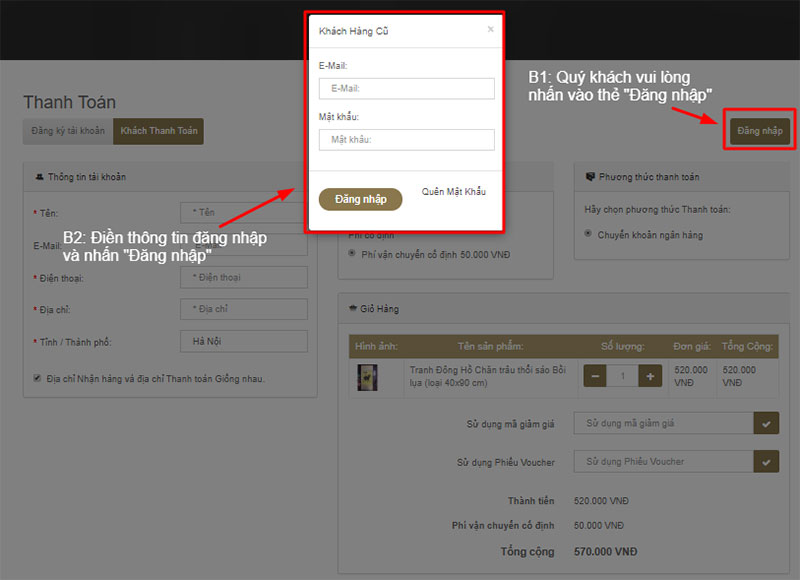Screen dimensions: 800x580
Task: Open the Tỉnh / Thành phố dropdown
Action: tap(243, 342)
